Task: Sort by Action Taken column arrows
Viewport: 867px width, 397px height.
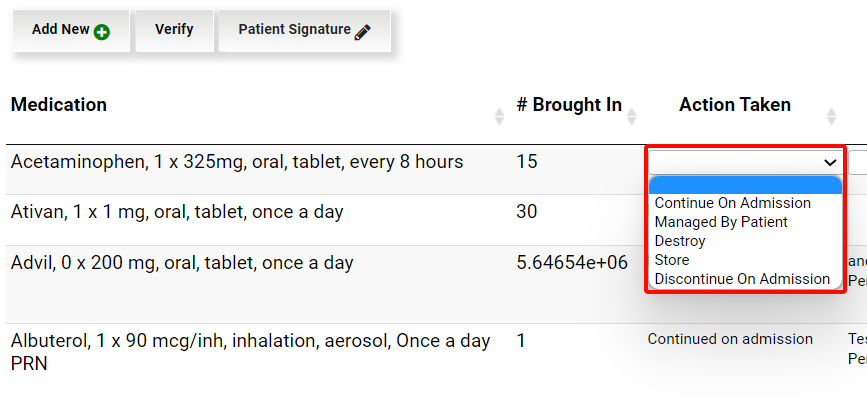Action: (x=831, y=116)
